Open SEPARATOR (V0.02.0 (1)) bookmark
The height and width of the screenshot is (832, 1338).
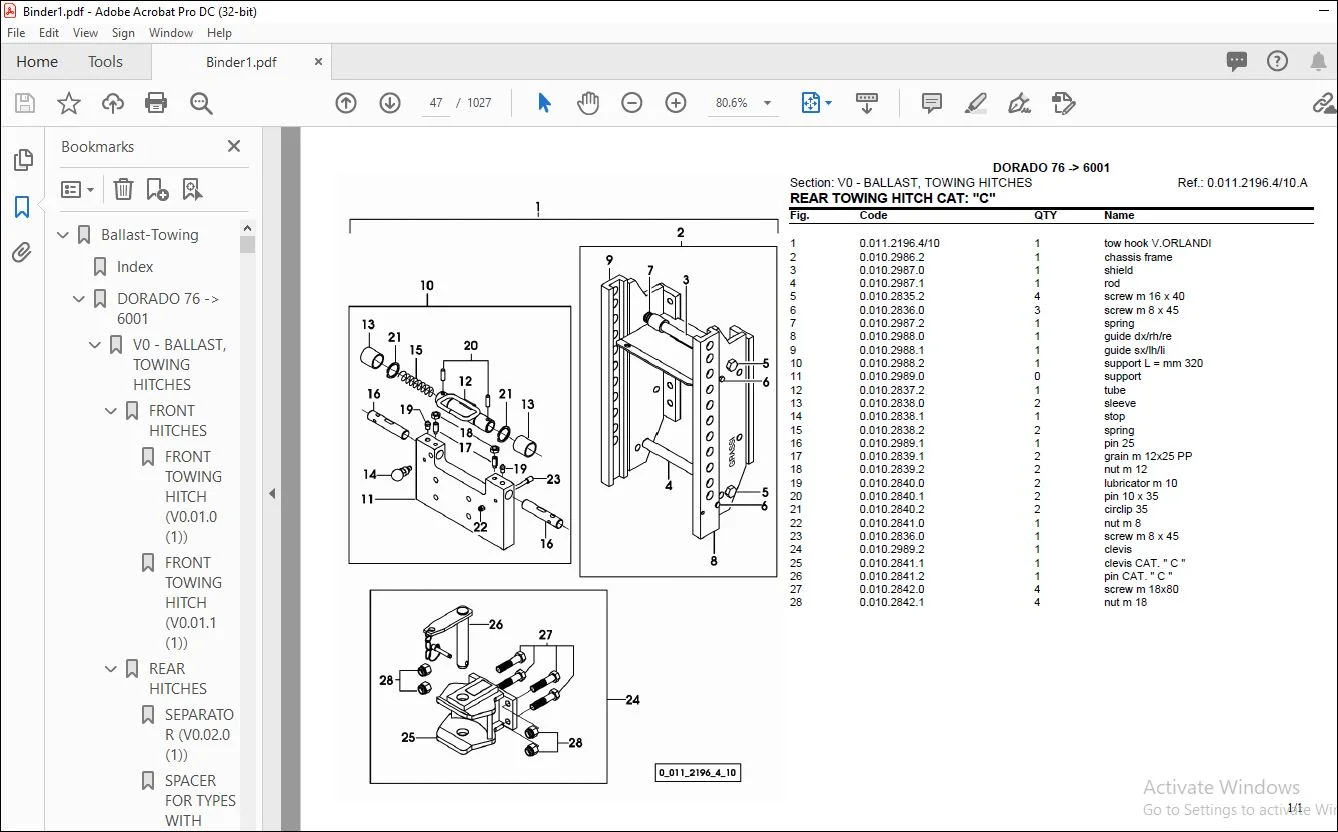coord(199,735)
